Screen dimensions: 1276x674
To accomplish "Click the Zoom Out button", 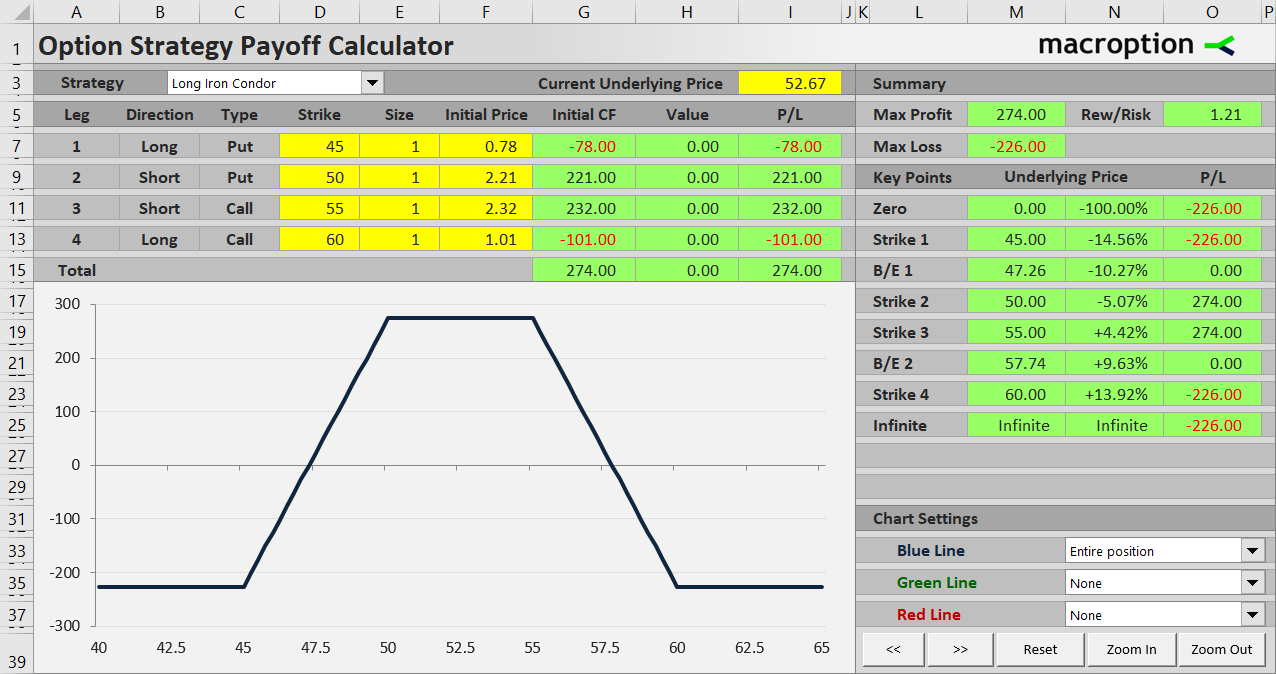I will click(x=1221, y=649).
